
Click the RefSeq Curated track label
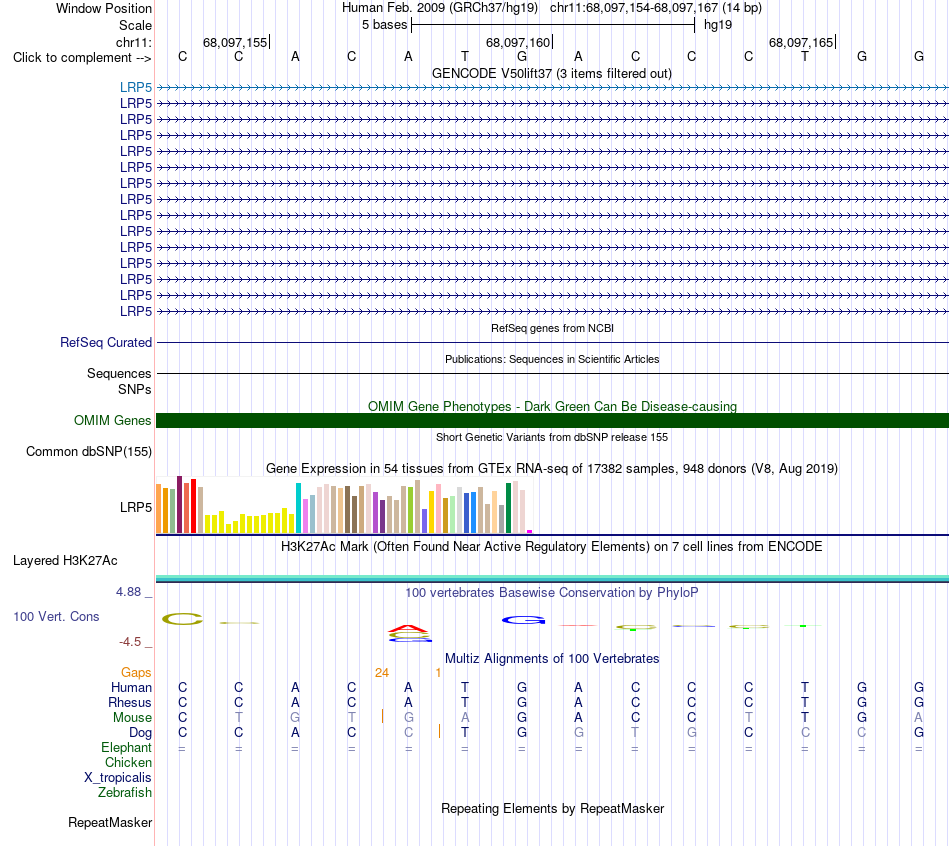tap(106, 342)
